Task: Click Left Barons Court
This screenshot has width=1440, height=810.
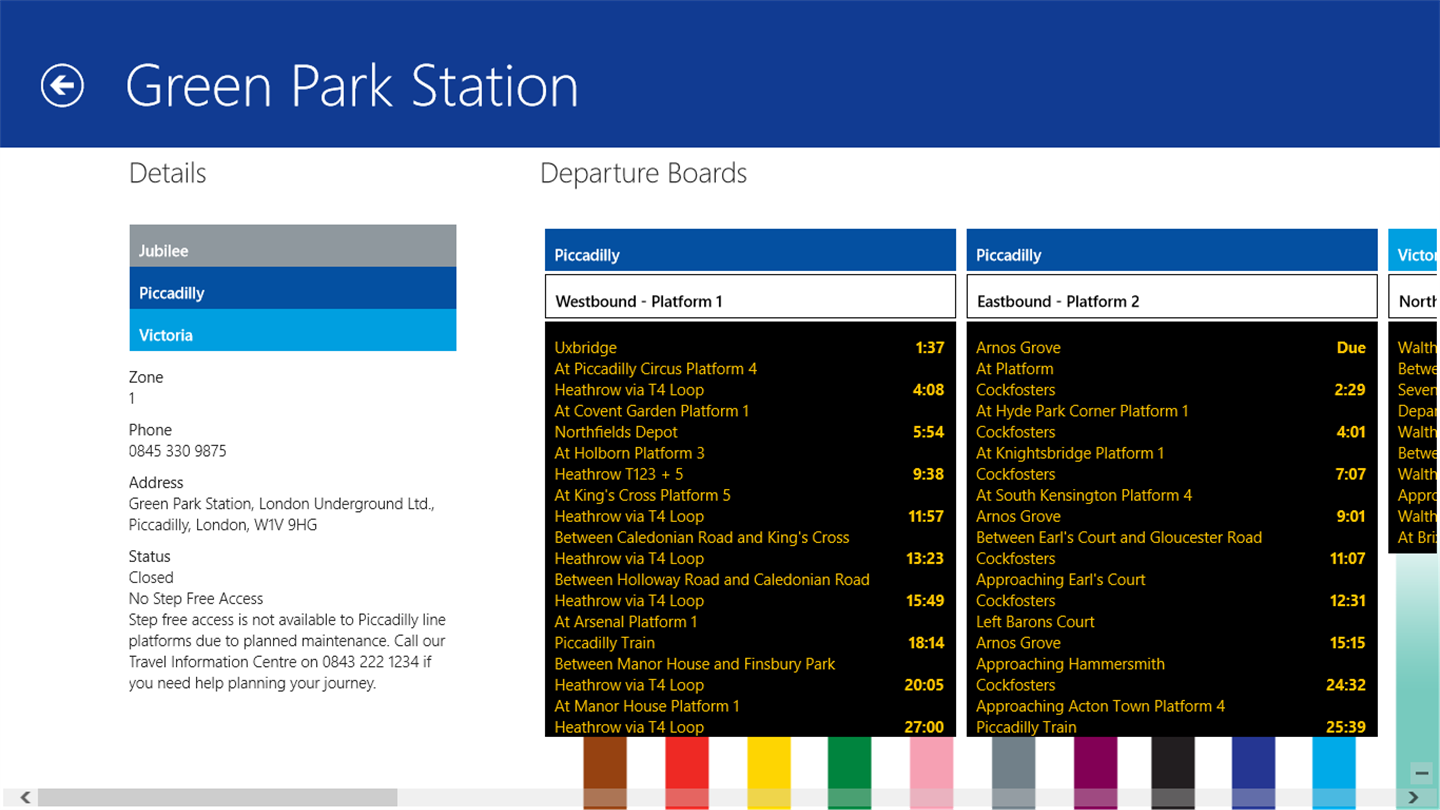Action: [1035, 621]
